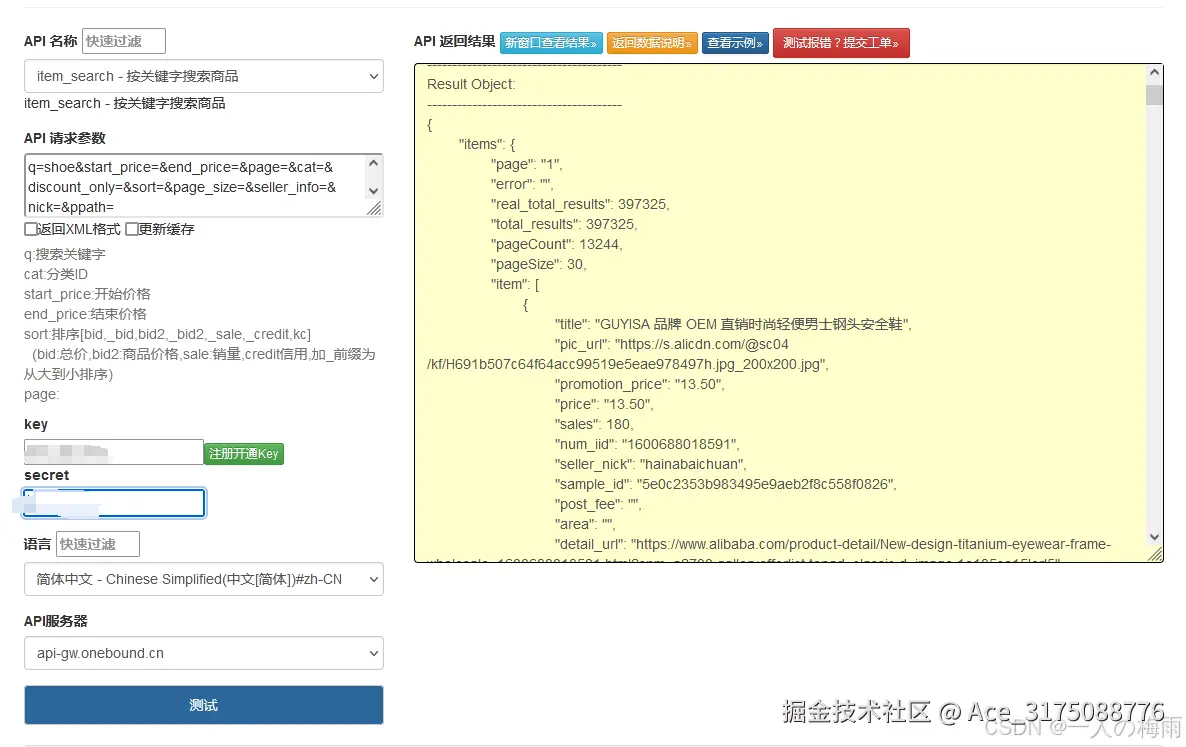Open the detail_url product link in results
The height and width of the screenshot is (747, 1186).
point(850,543)
